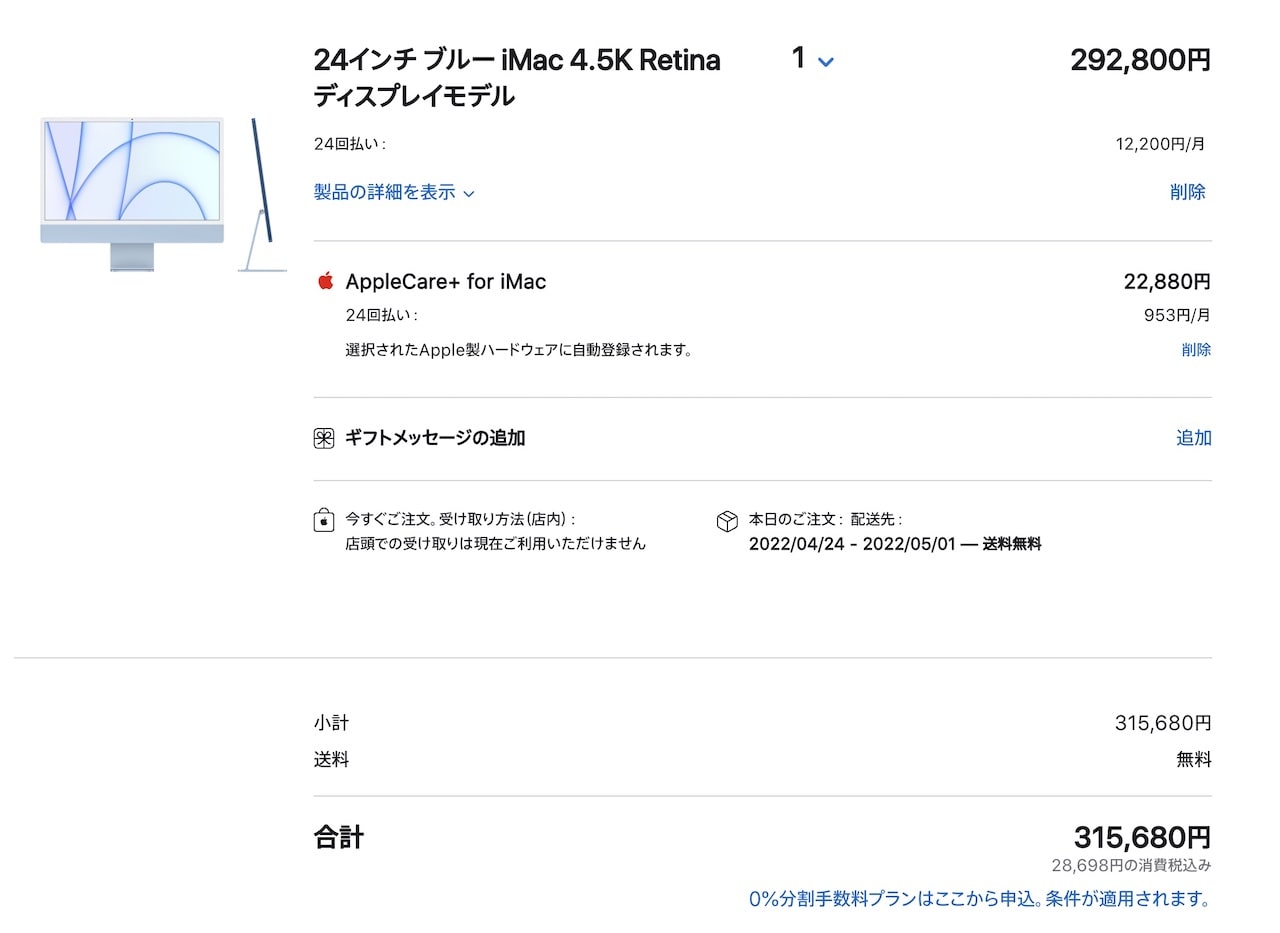Click the 292,800円 iMac price

[x=1140, y=60]
